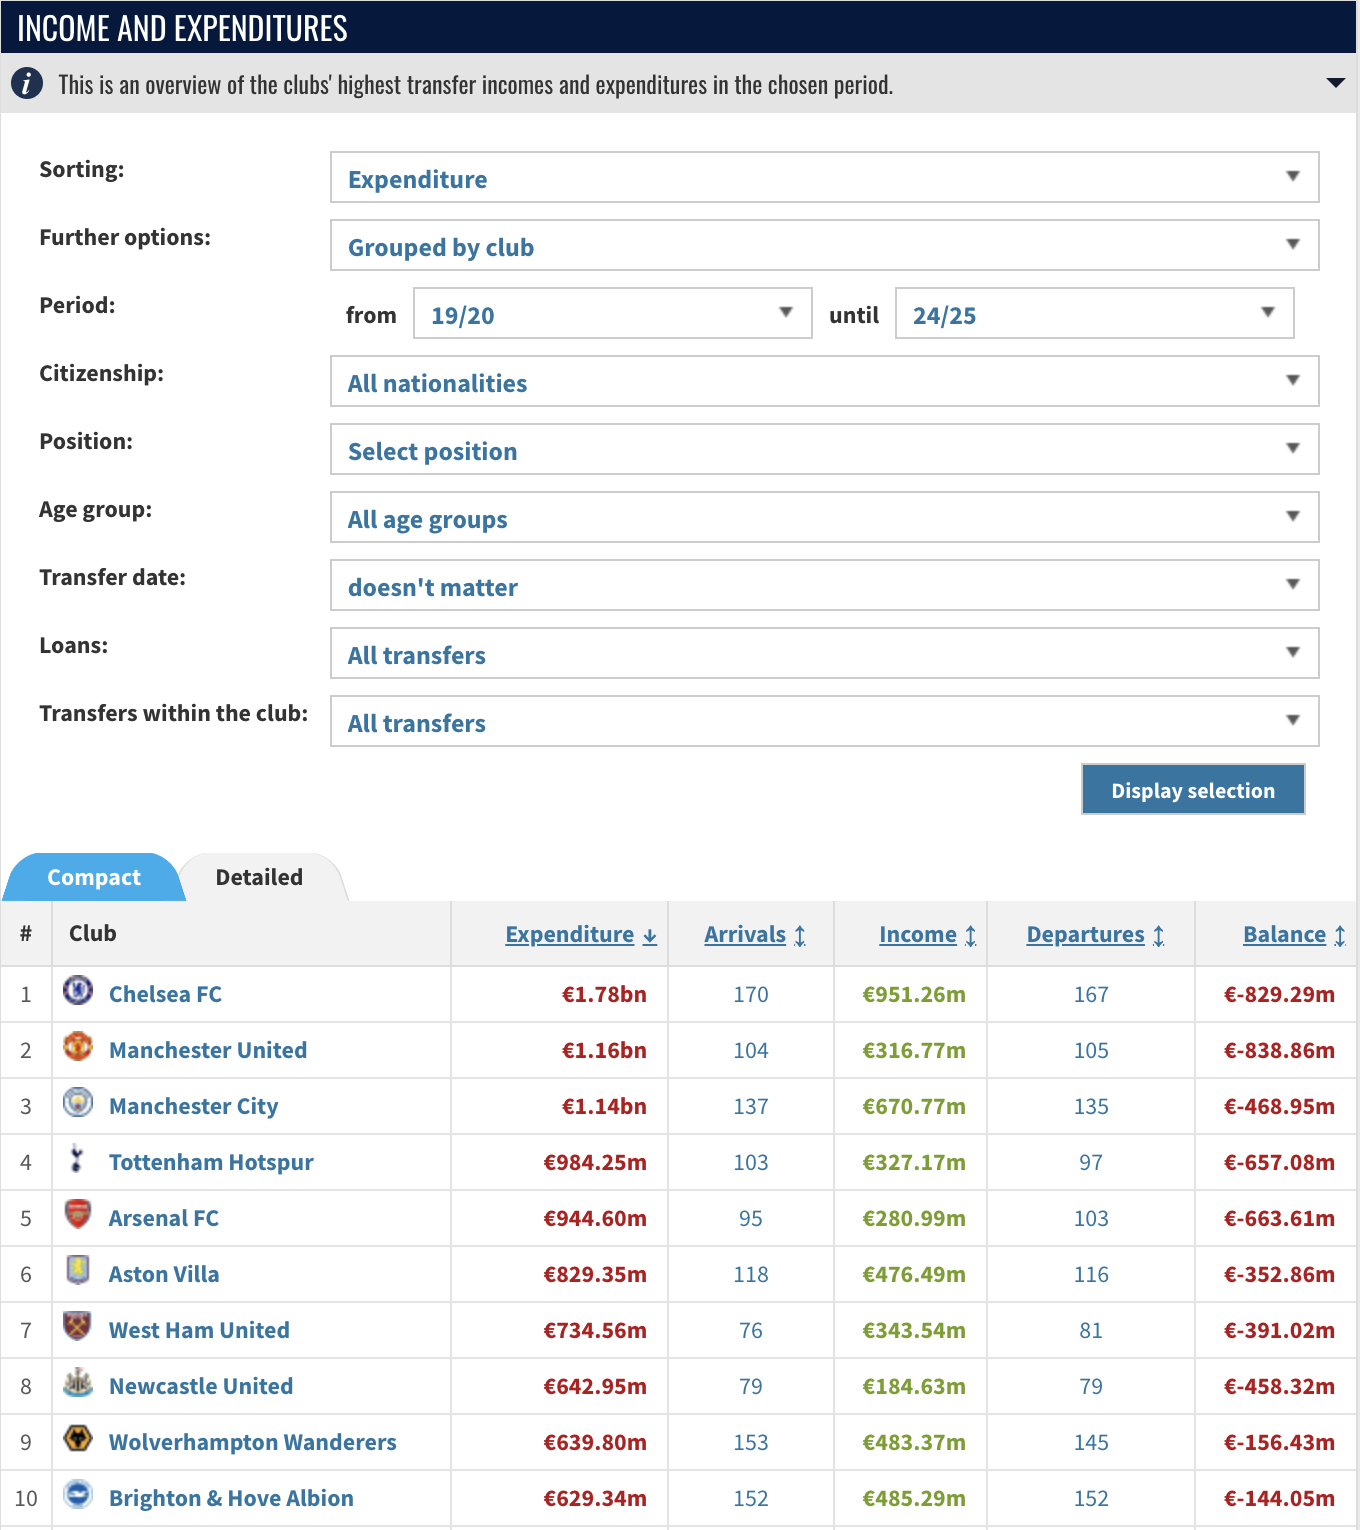Open Loans dropdown All transfers
Viewport: 1360px width, 1530px height.
825,653
